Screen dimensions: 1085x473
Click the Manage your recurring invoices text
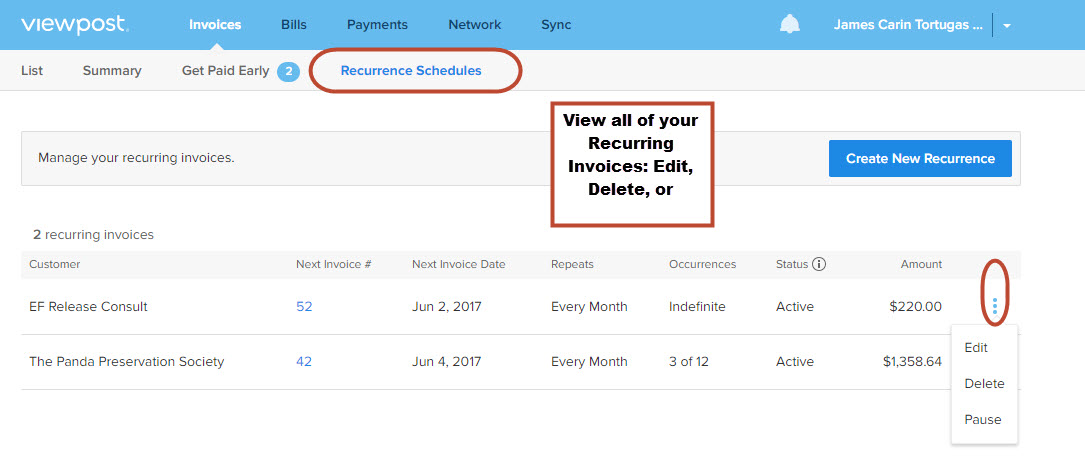(136, 158)
